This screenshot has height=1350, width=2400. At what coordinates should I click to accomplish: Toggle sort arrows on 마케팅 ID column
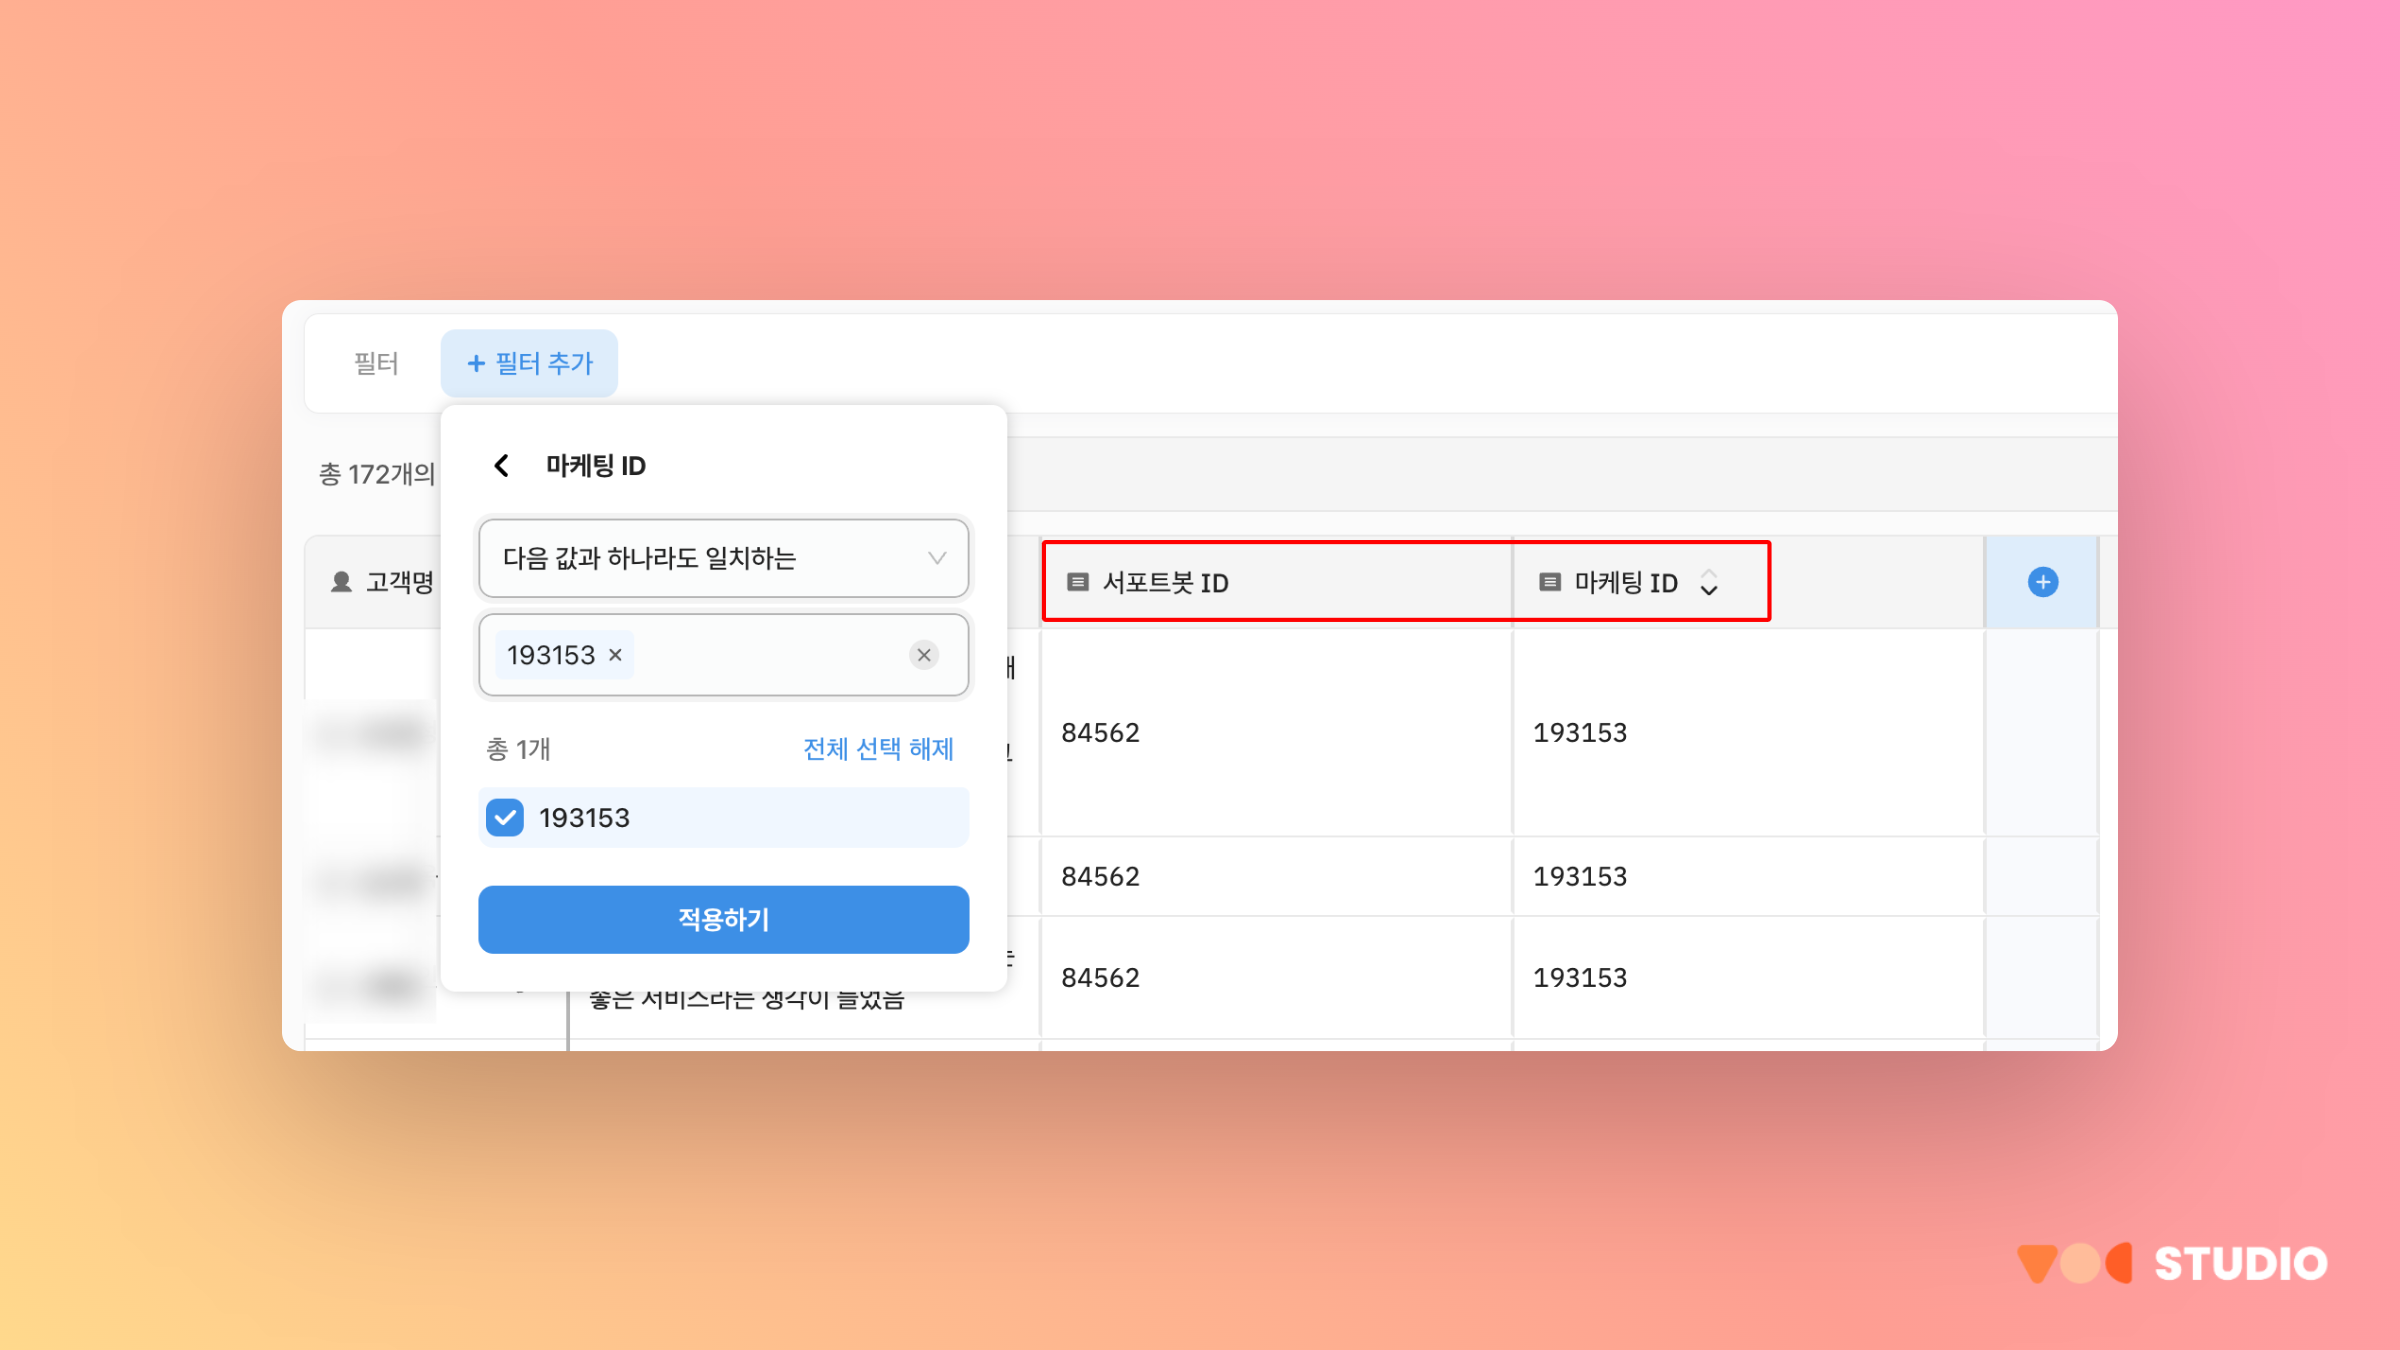point(1709,583)
